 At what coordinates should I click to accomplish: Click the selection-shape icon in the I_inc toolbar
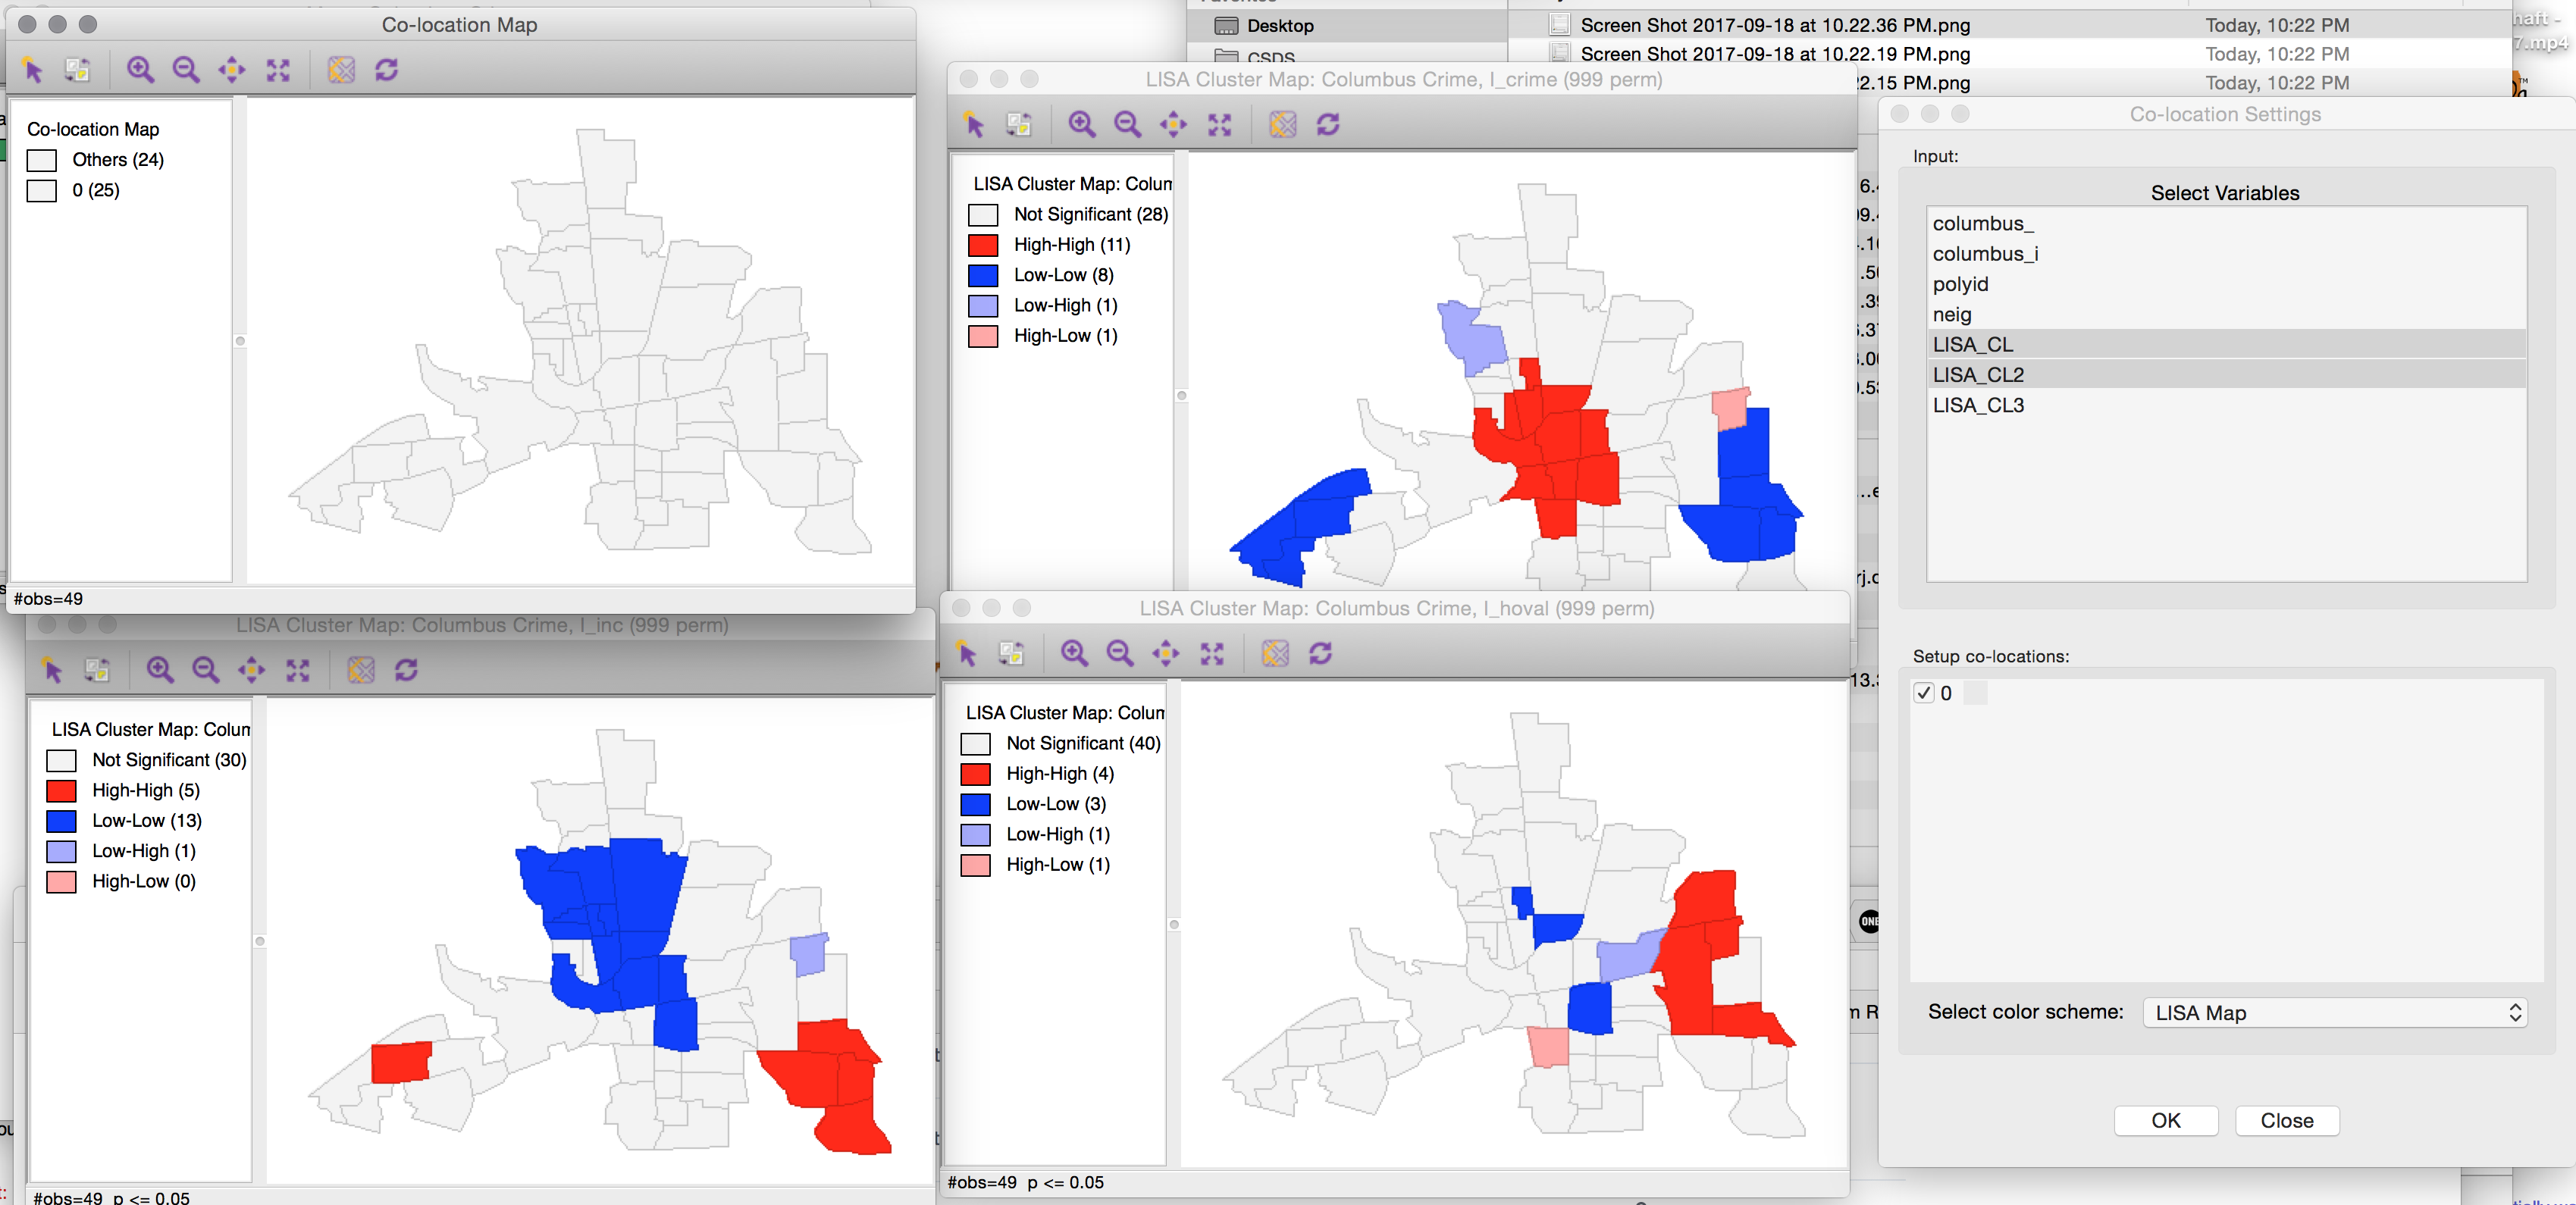coord(98,670)
